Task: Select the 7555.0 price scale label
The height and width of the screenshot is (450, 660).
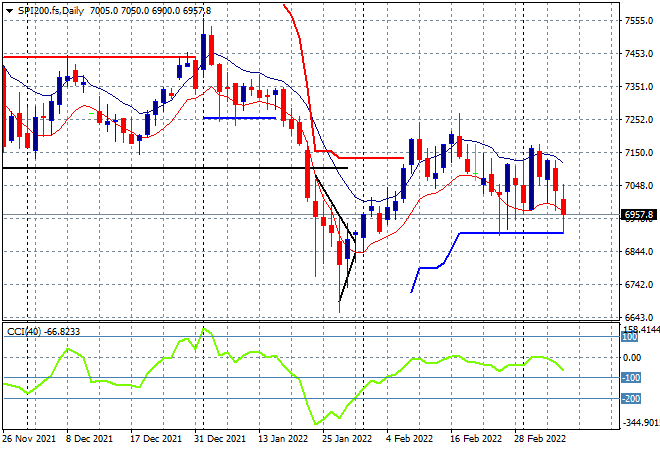Action: (x=639, y=21)
